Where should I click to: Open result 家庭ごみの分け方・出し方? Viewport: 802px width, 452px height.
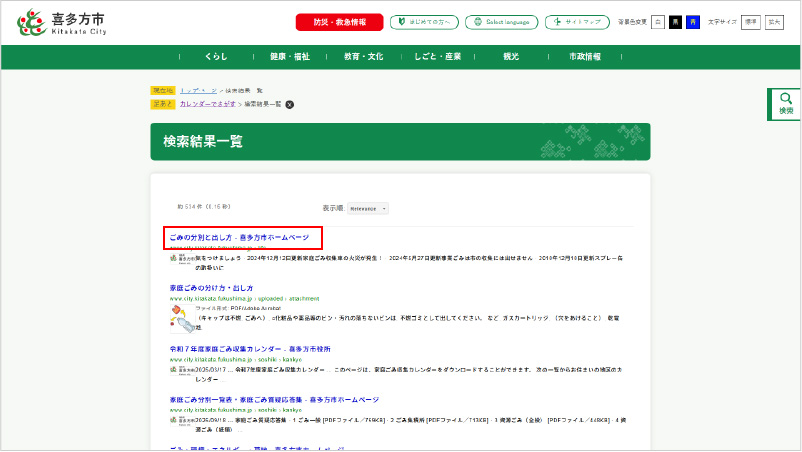click(211, 288)
